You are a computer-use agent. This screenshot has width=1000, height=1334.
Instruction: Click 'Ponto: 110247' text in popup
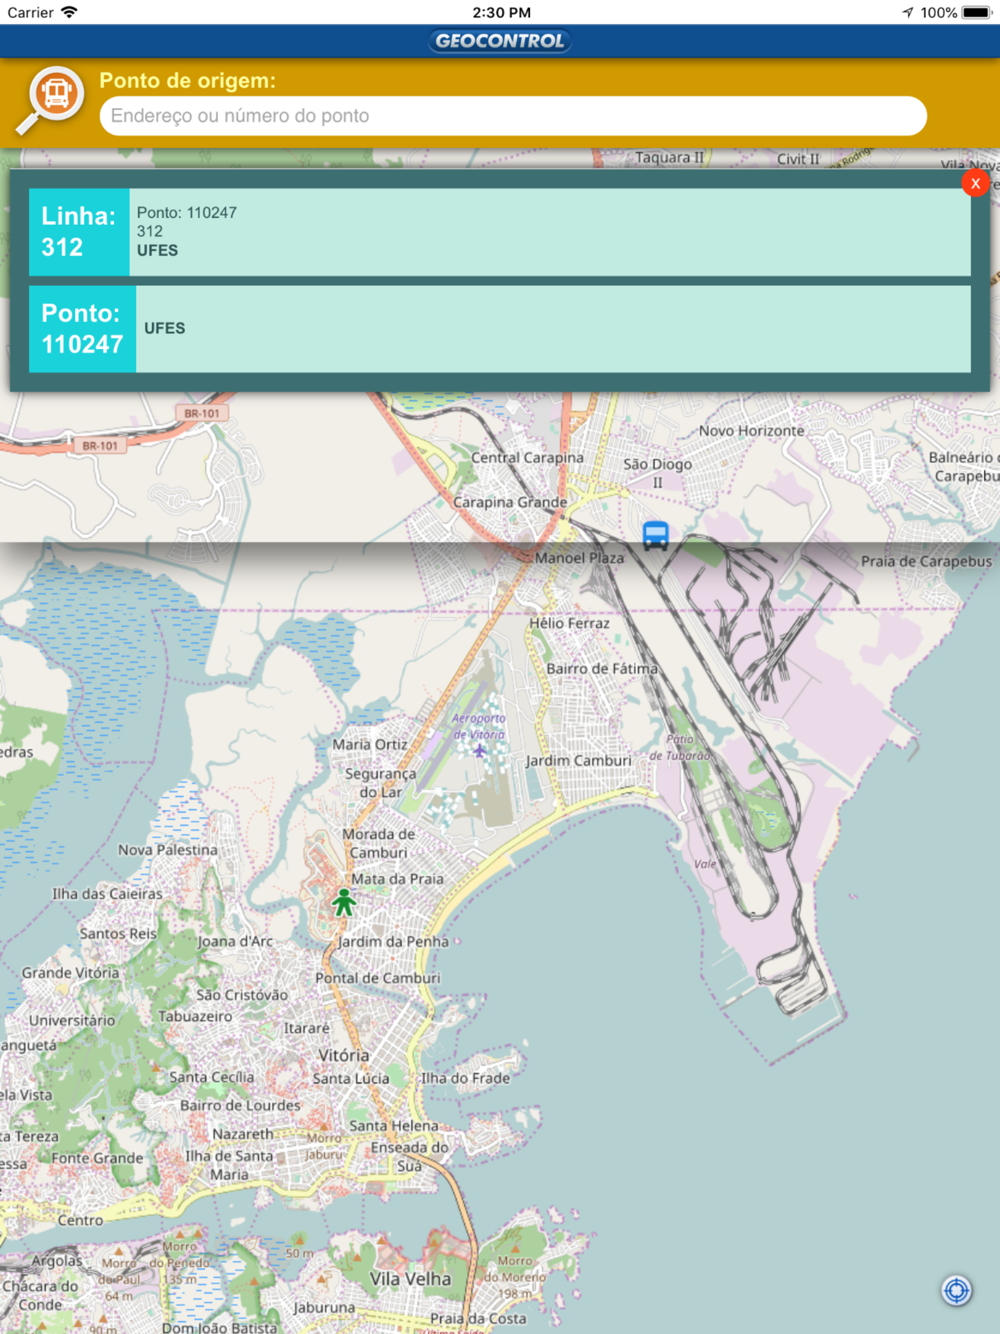click(187, 213)
